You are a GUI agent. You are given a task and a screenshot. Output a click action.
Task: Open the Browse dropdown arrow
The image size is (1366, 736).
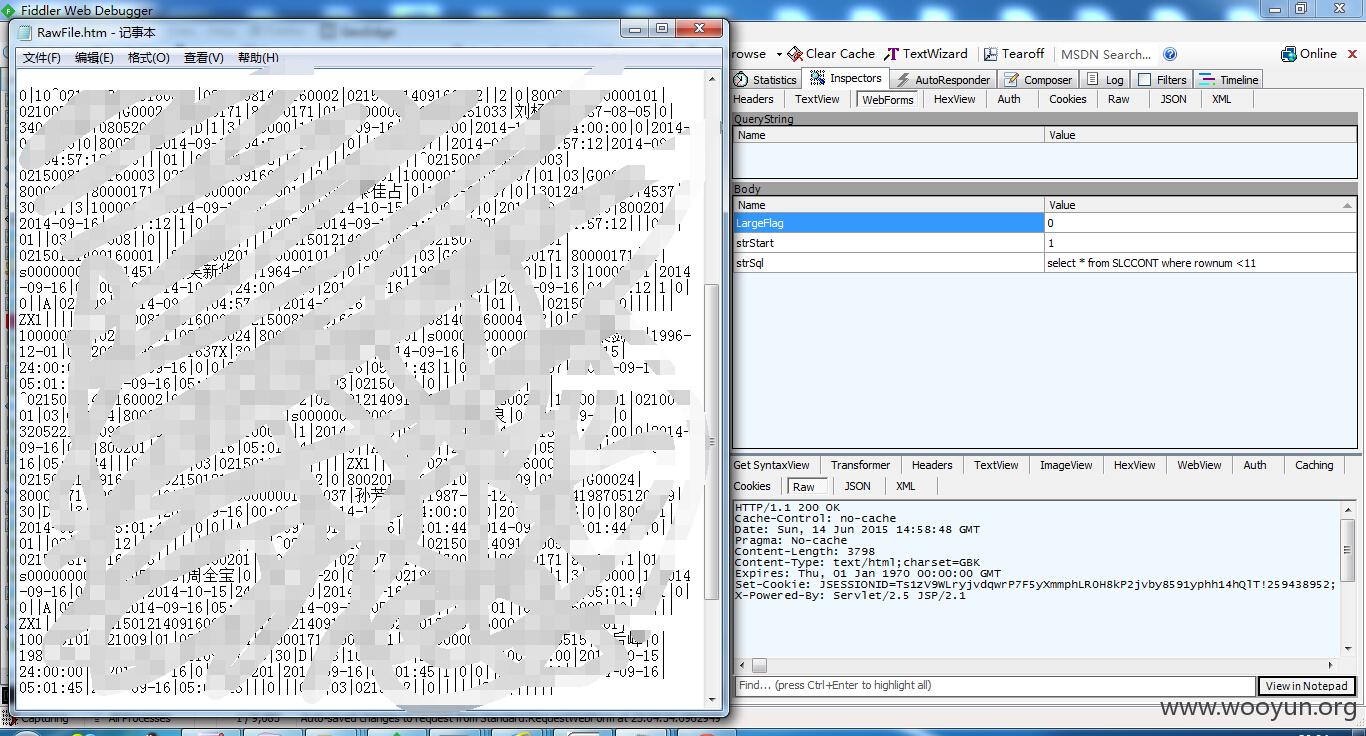tap(779, 54)
